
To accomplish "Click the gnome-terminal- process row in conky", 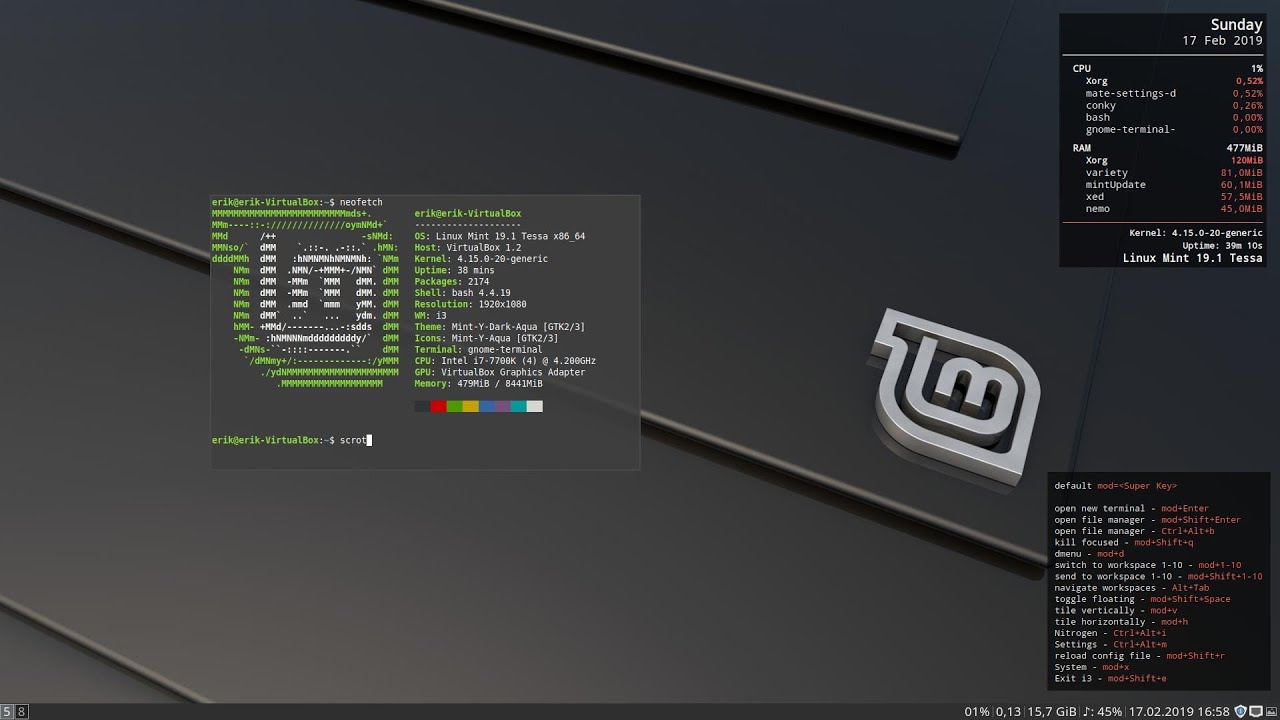I will (1173, 129).
